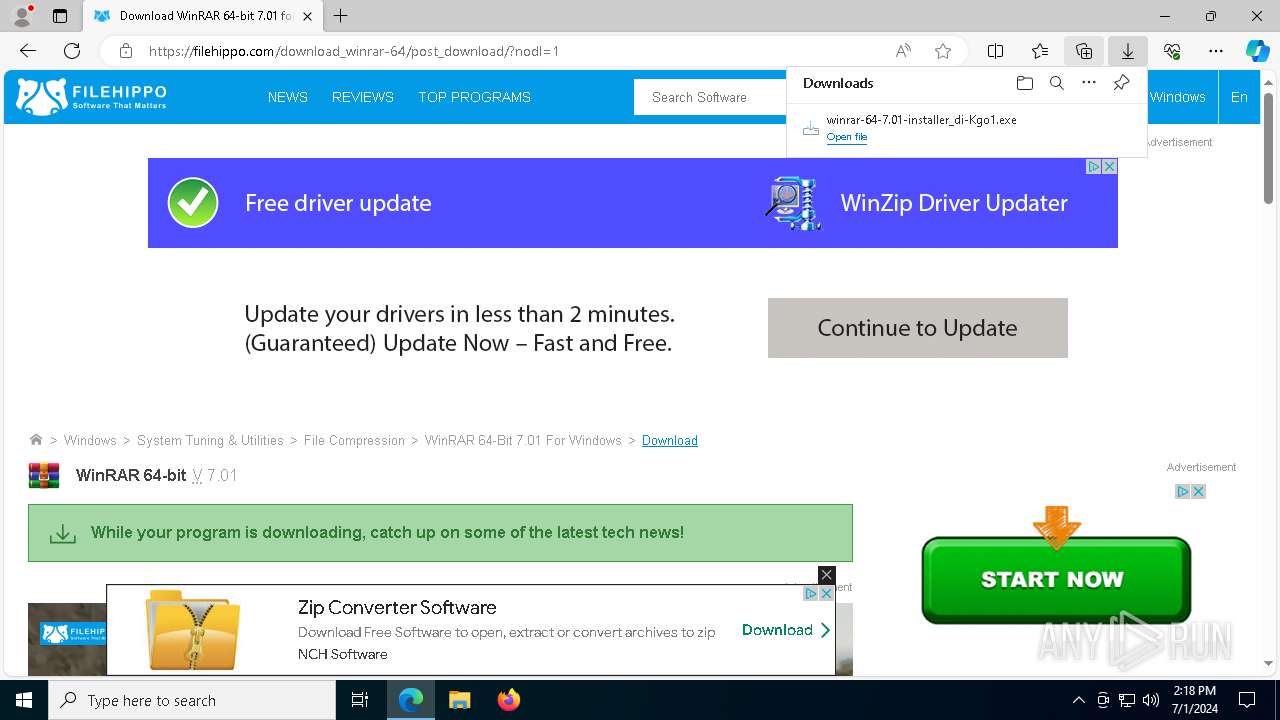The image size is (1280, 720).
Task: Click the FileHippo logo
Action: 91,97
